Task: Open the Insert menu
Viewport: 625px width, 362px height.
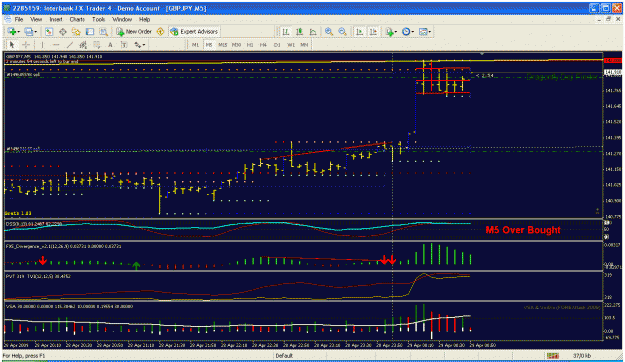Action: point(55,19)
